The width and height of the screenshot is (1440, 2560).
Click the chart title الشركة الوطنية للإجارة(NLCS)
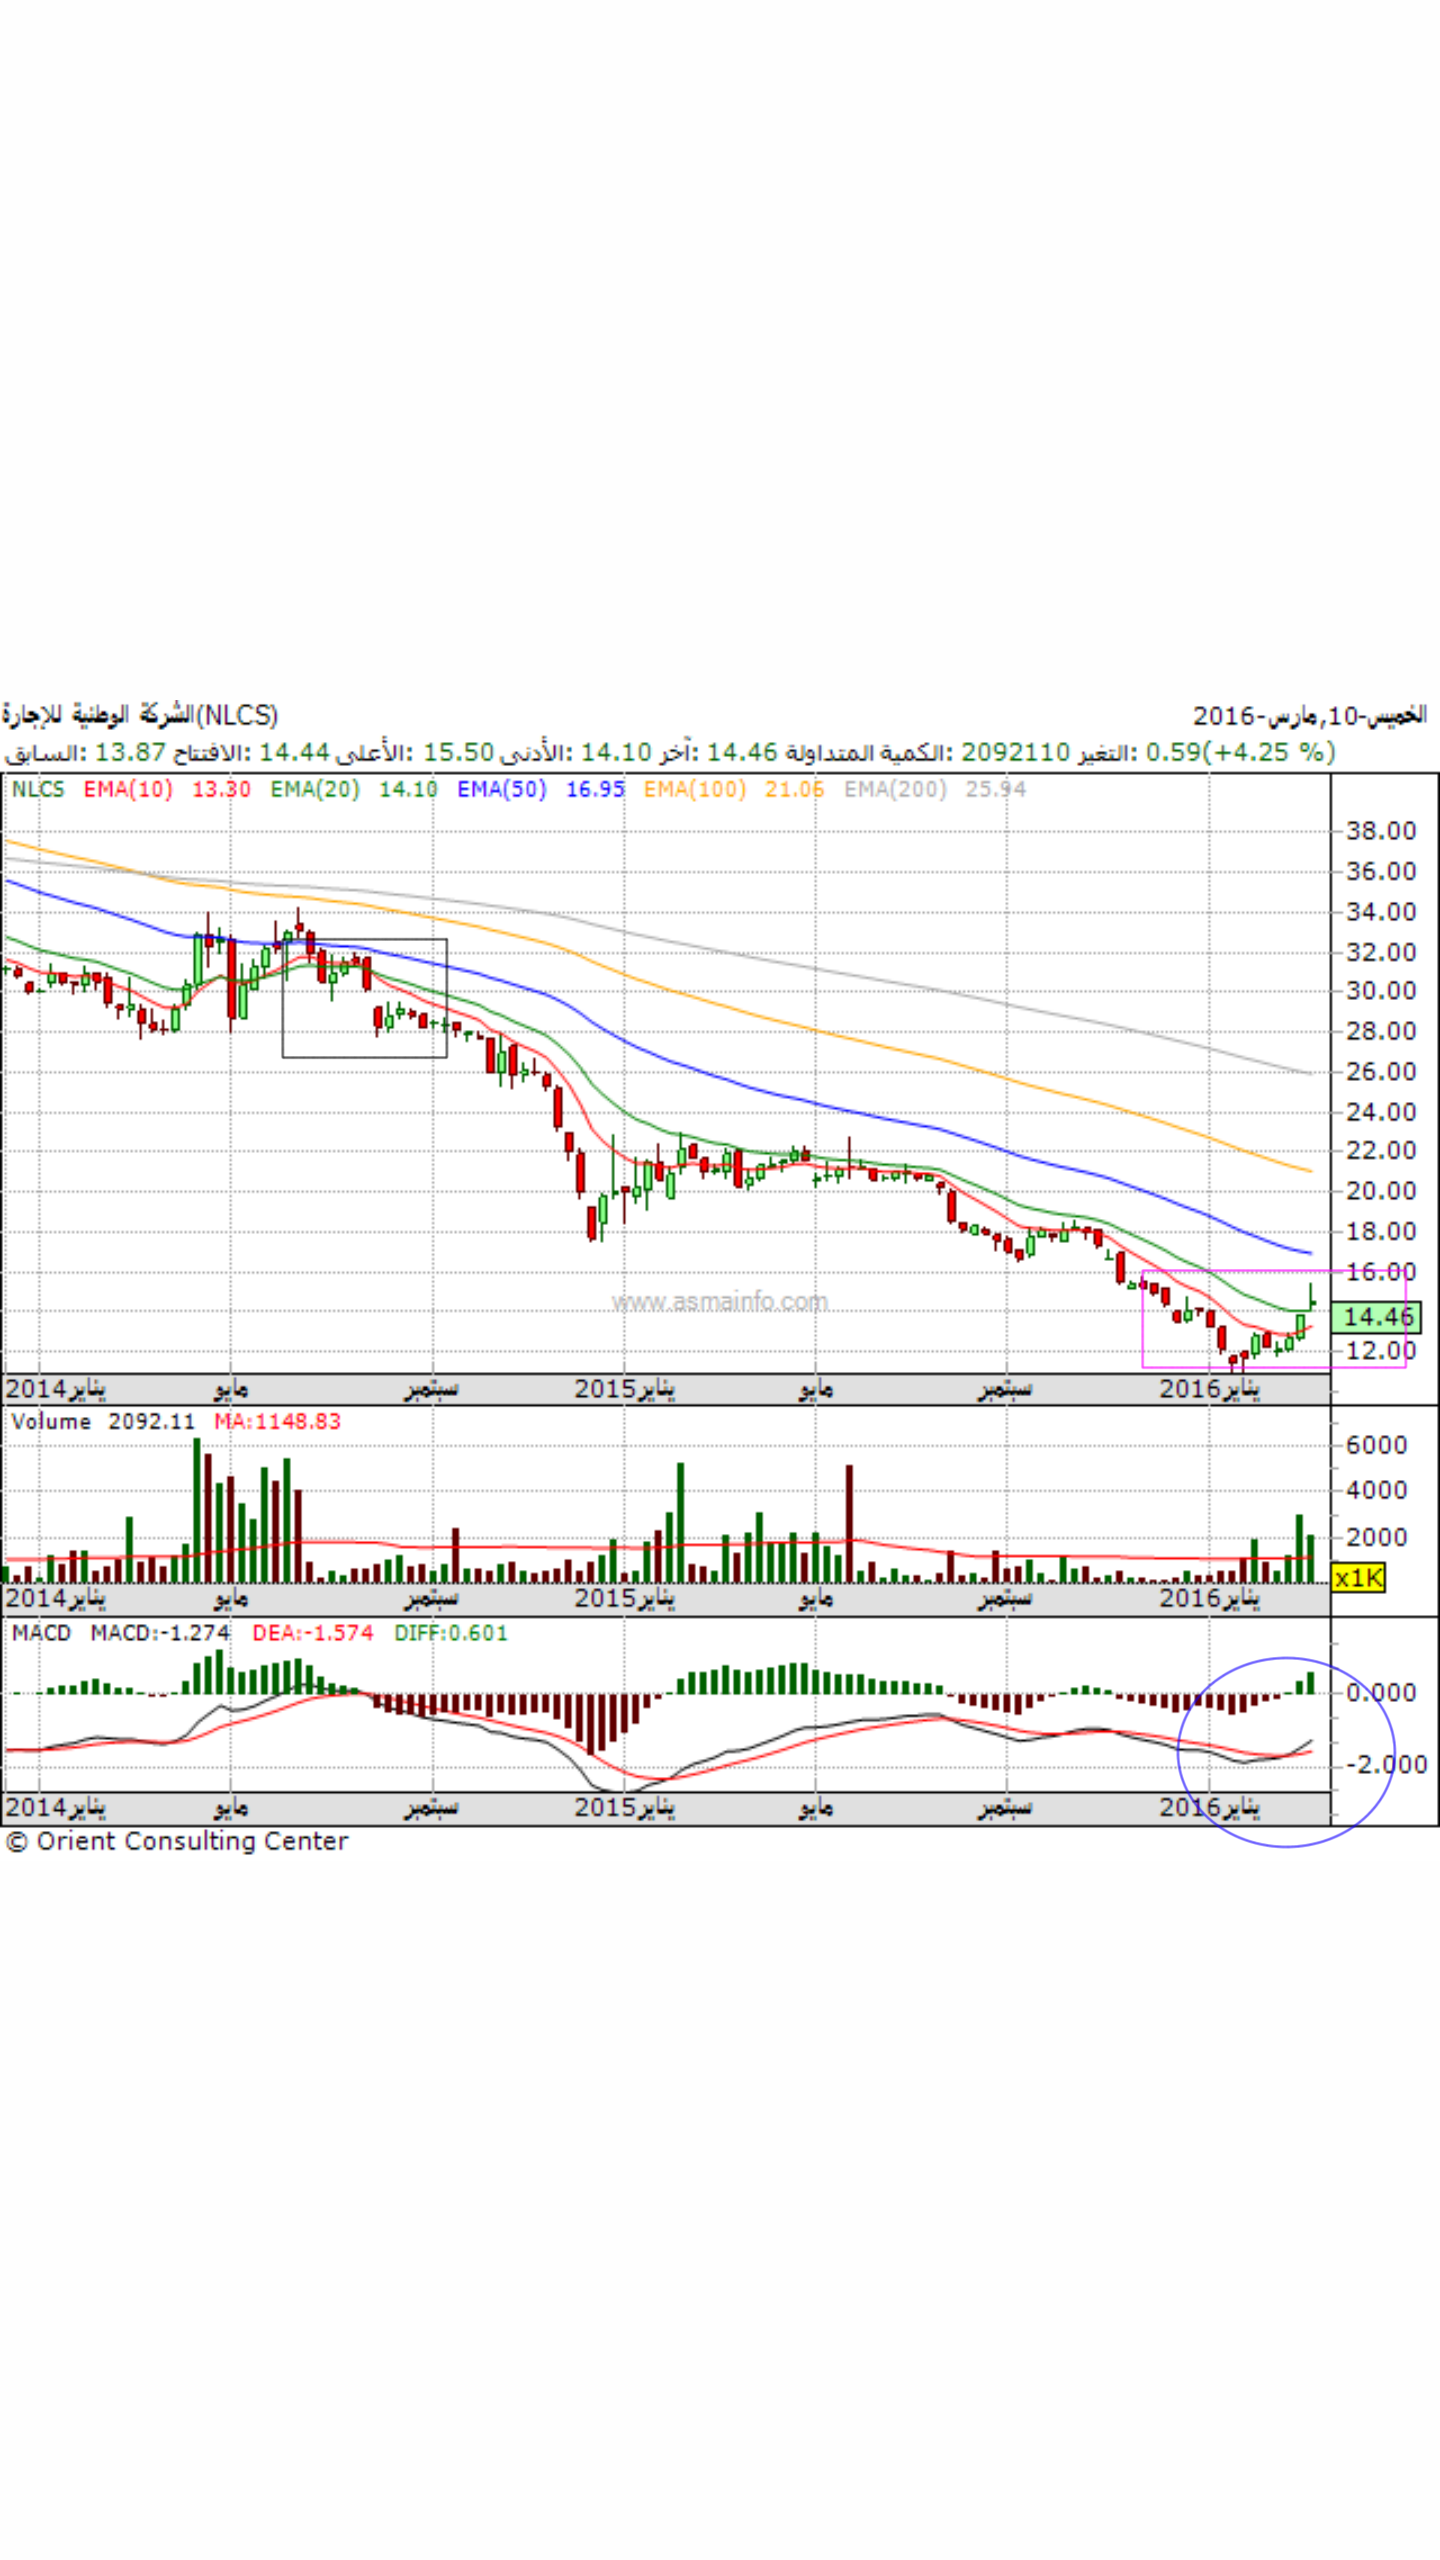[140, 715]
